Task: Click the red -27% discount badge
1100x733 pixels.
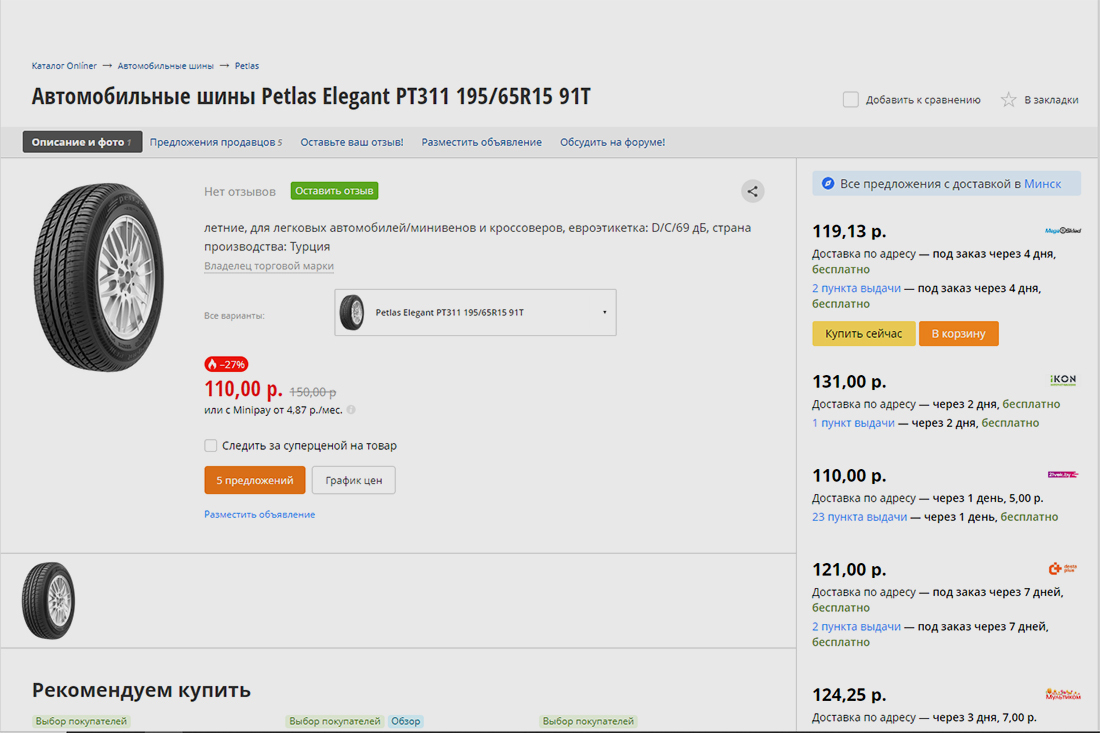Action: (226, 364)
